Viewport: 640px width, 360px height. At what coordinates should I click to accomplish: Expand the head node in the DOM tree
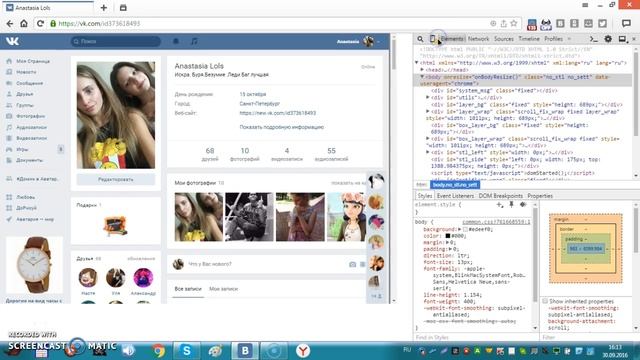tap(422, 70)
